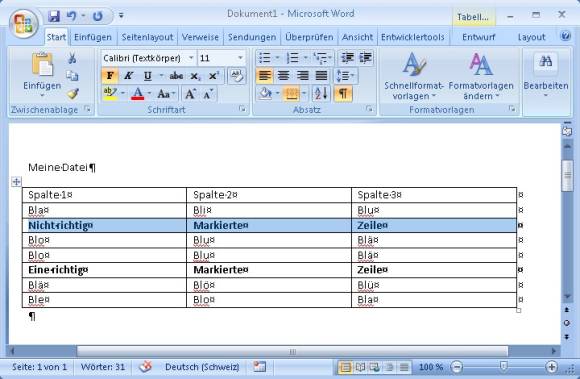
Task: Toggle superscript formatting
Action: (x=213, y=76)
